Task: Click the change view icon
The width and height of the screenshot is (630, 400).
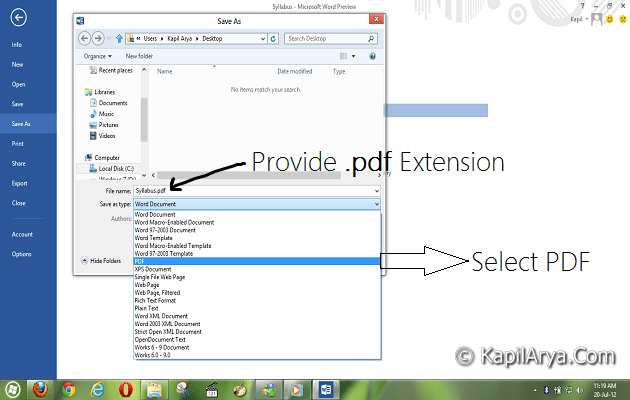Action: pyautogui.click(x=344, y=56)
